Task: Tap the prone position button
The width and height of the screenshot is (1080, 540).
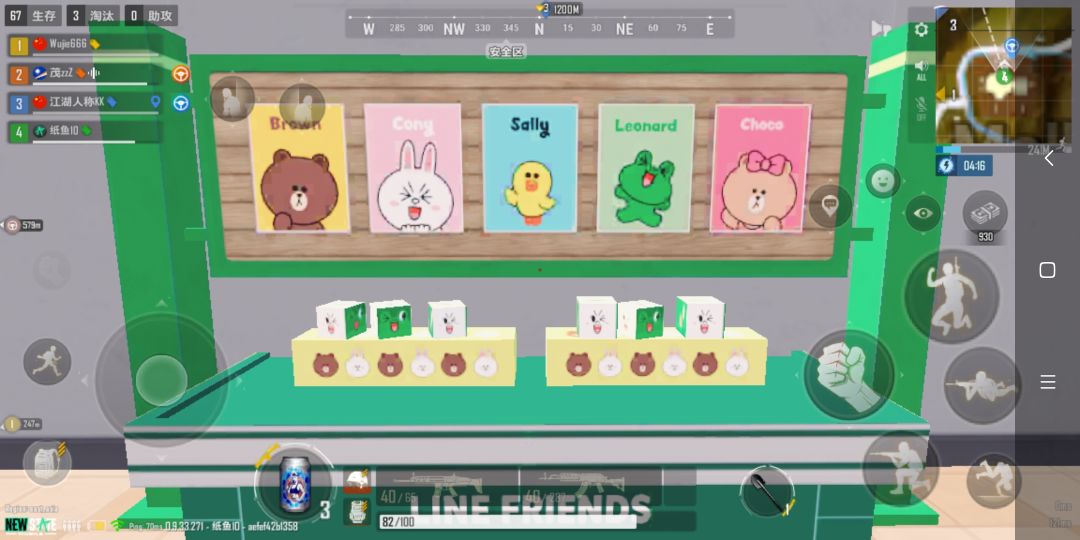Action: coord(982,386)
